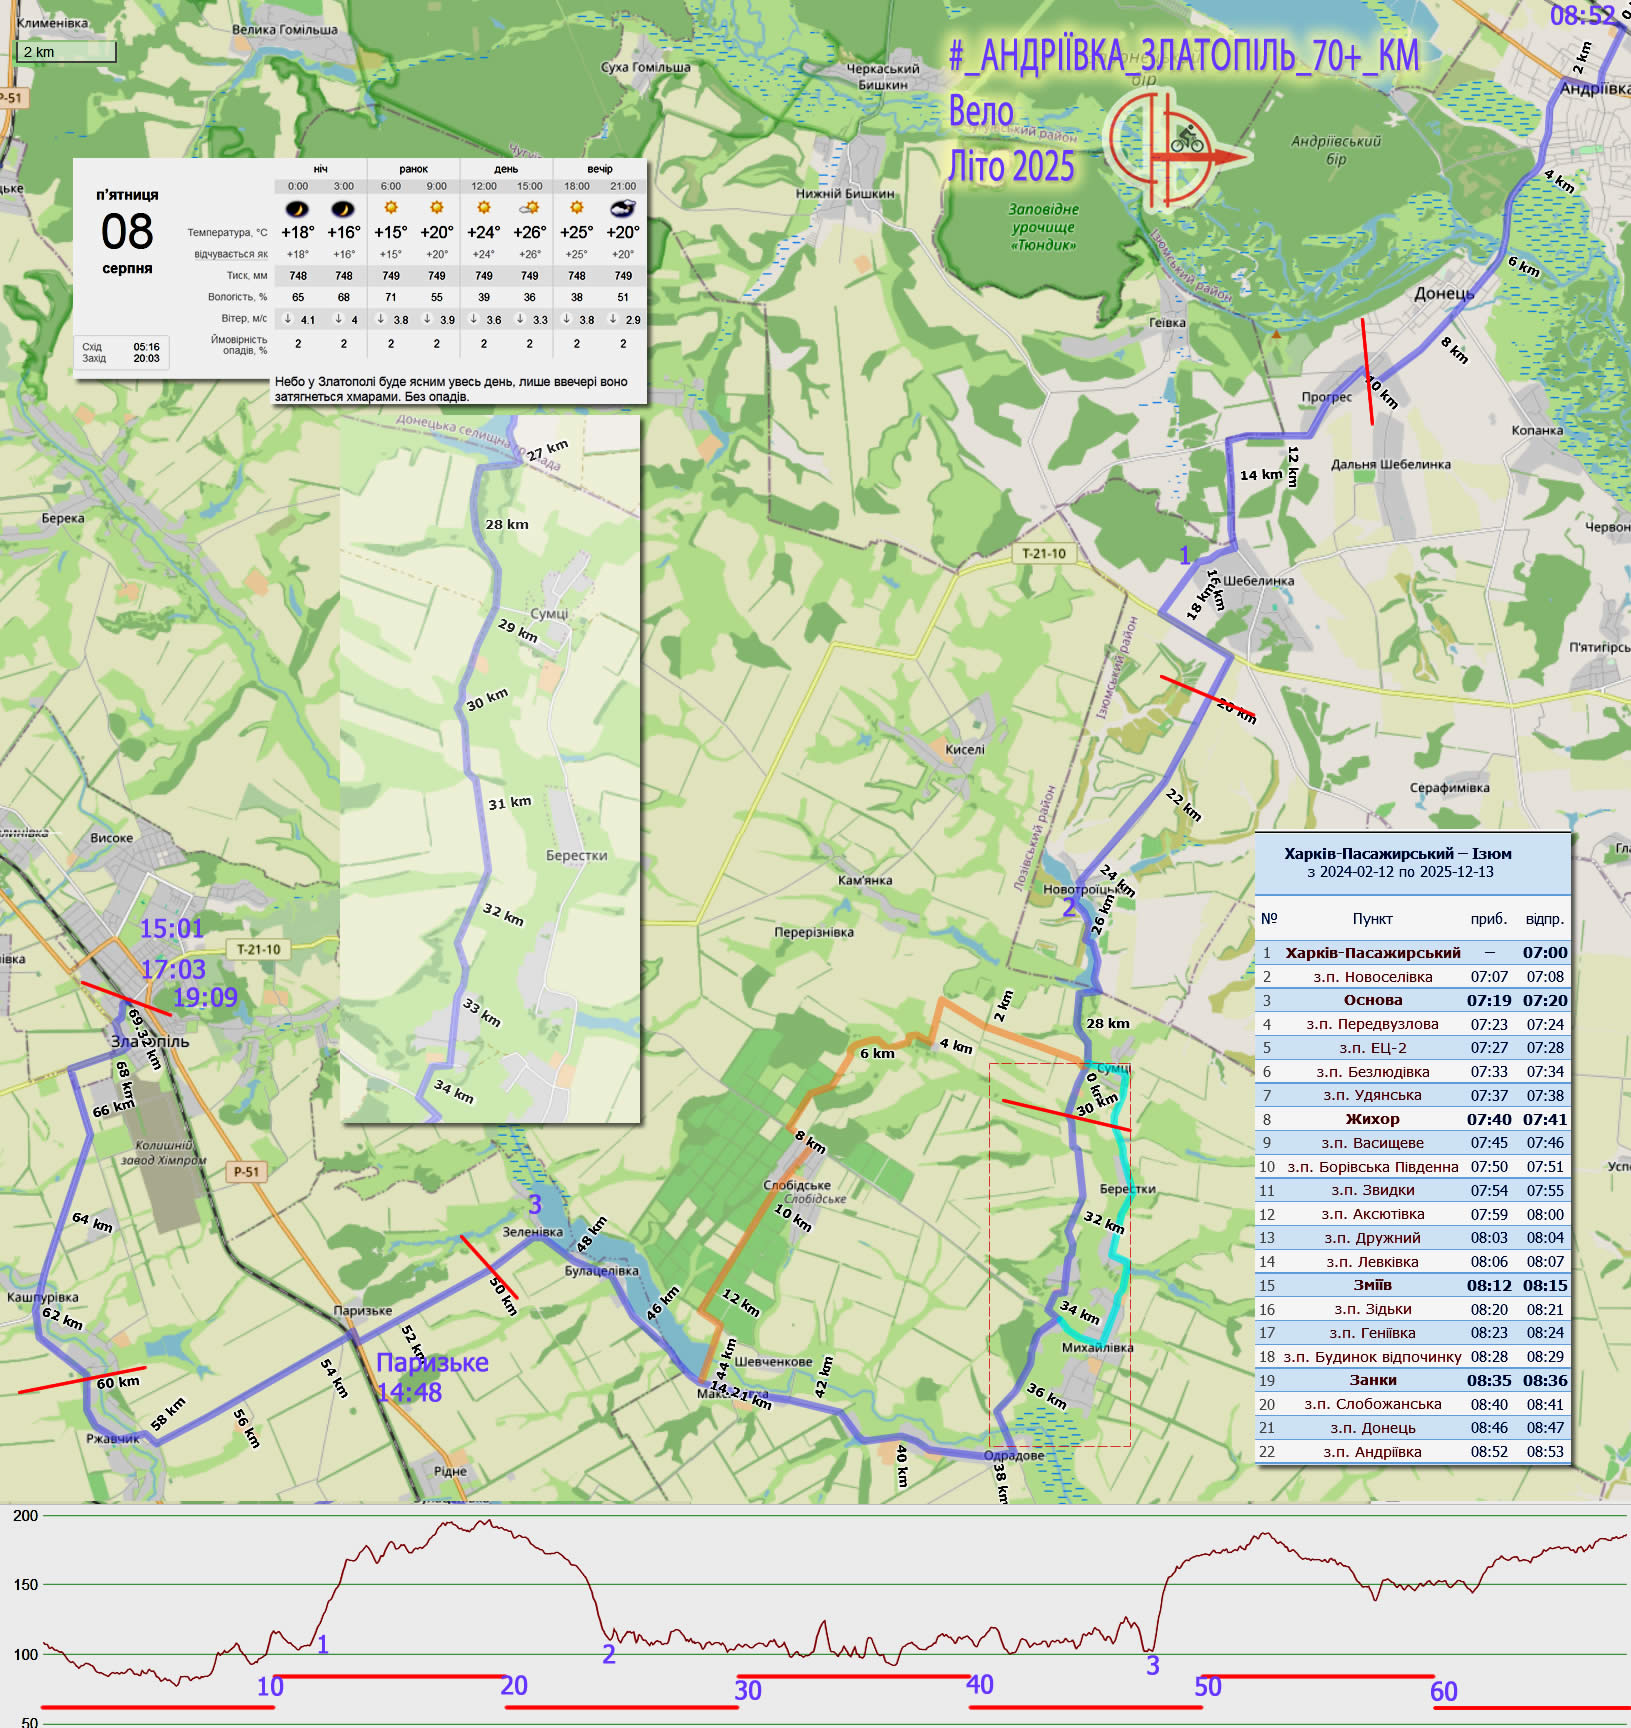Click the moon icon at 0:00
The image size is (1631, 1728).
pyautogui.click(x=298, y=209)
